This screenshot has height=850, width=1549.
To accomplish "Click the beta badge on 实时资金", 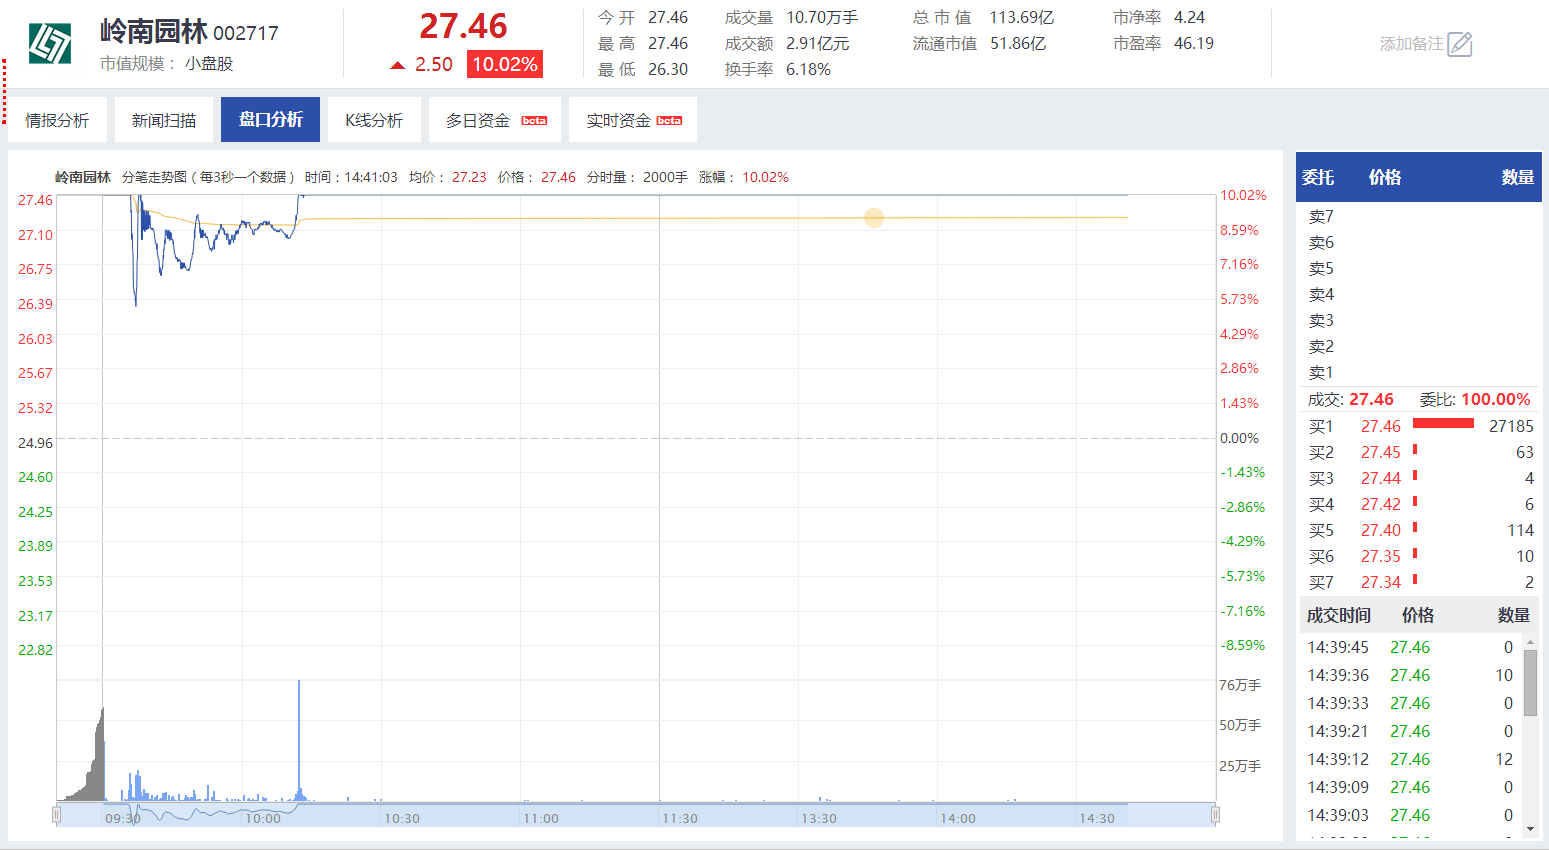I will pyautogui.click(x=669, y=121).
